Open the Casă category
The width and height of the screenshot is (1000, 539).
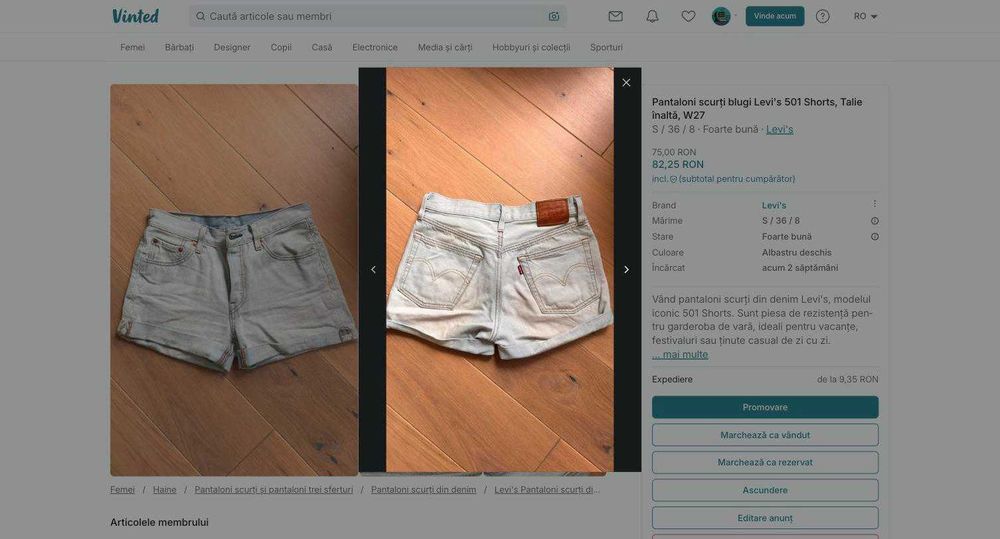coord(322,47)
